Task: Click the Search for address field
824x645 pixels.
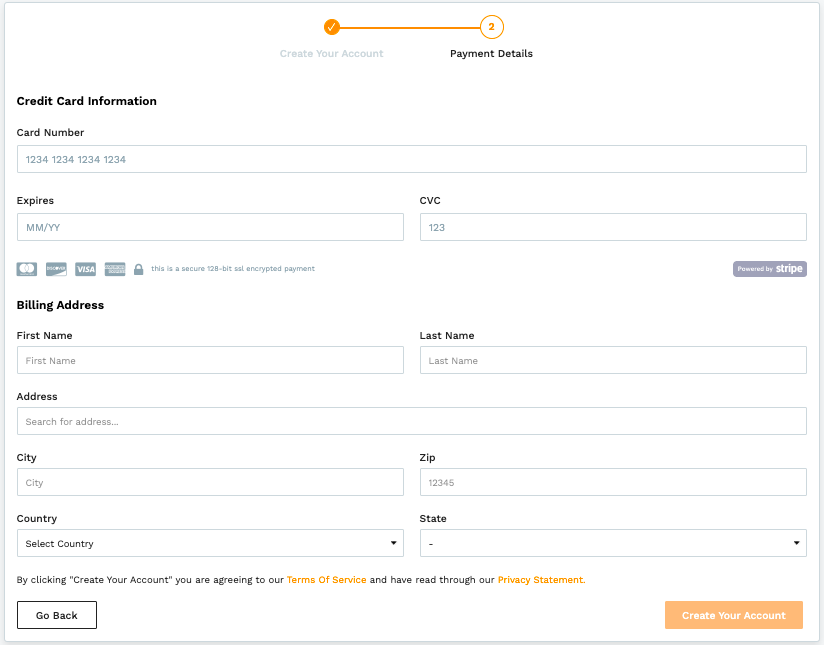Action: pyautogui.click(x=411, y=421)
